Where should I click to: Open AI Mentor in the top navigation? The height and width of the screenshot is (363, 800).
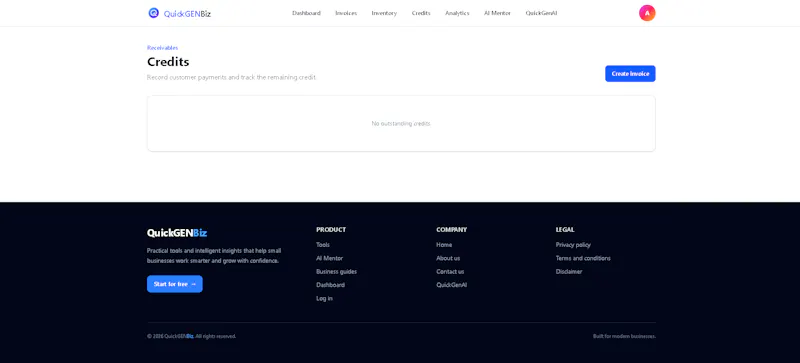[497, 13]
